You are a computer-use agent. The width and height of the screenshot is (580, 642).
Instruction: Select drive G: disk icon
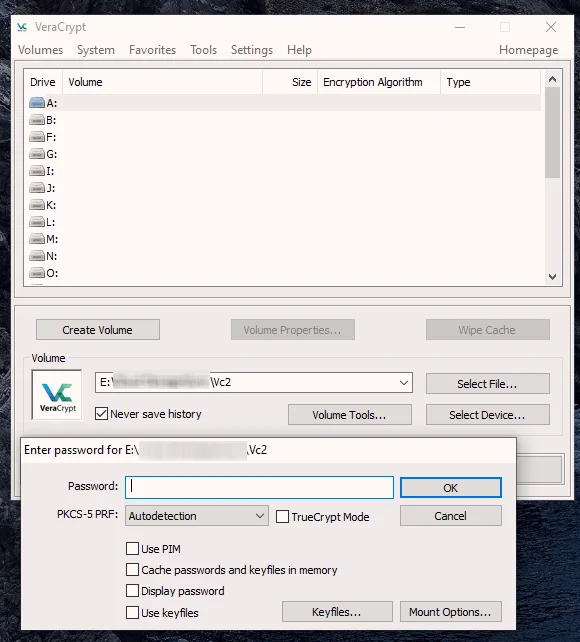tap(37, 154)
